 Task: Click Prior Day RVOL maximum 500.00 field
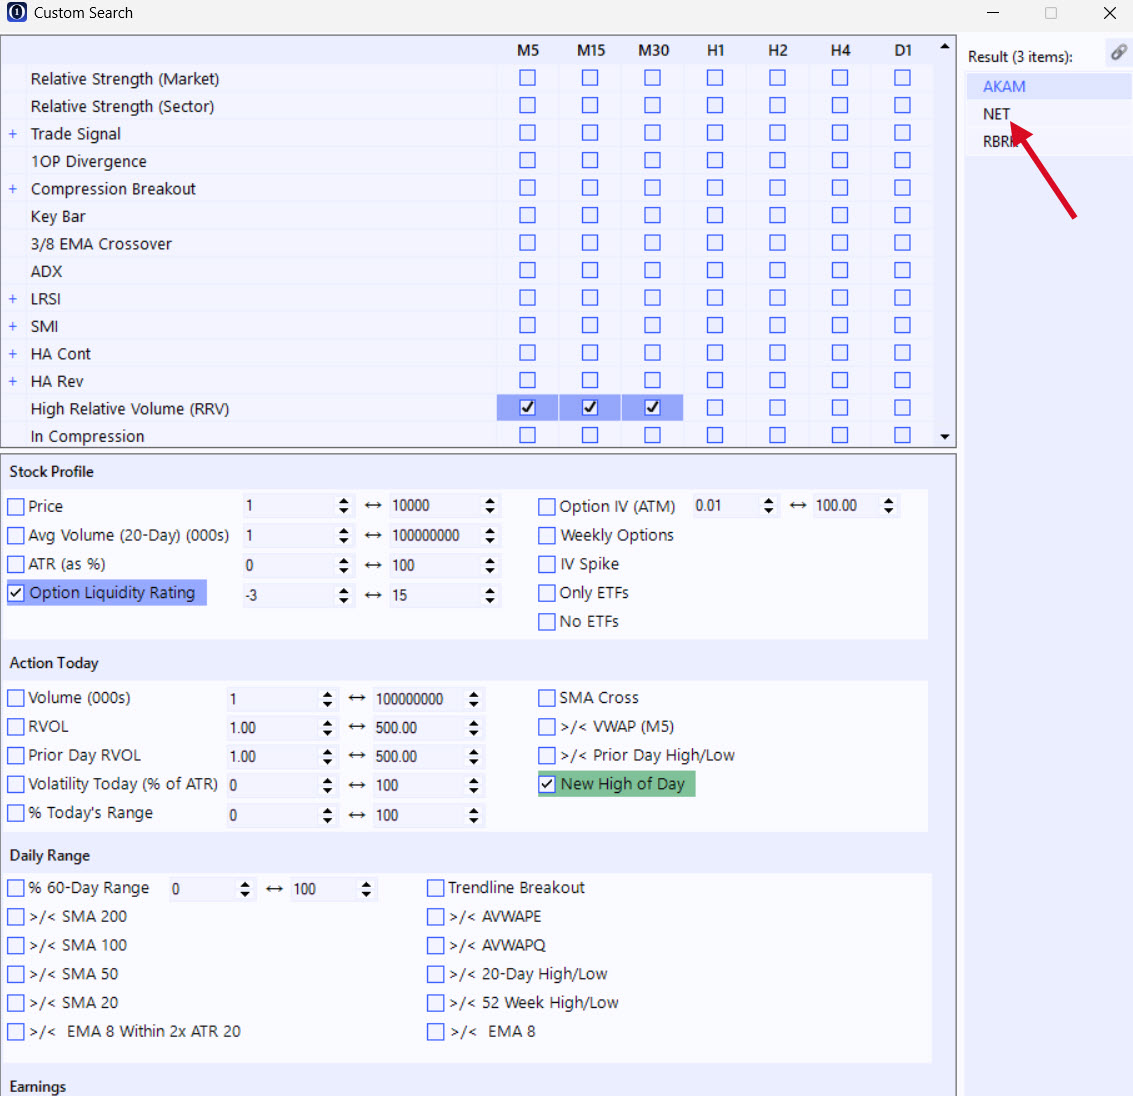(x=418, y=756)
